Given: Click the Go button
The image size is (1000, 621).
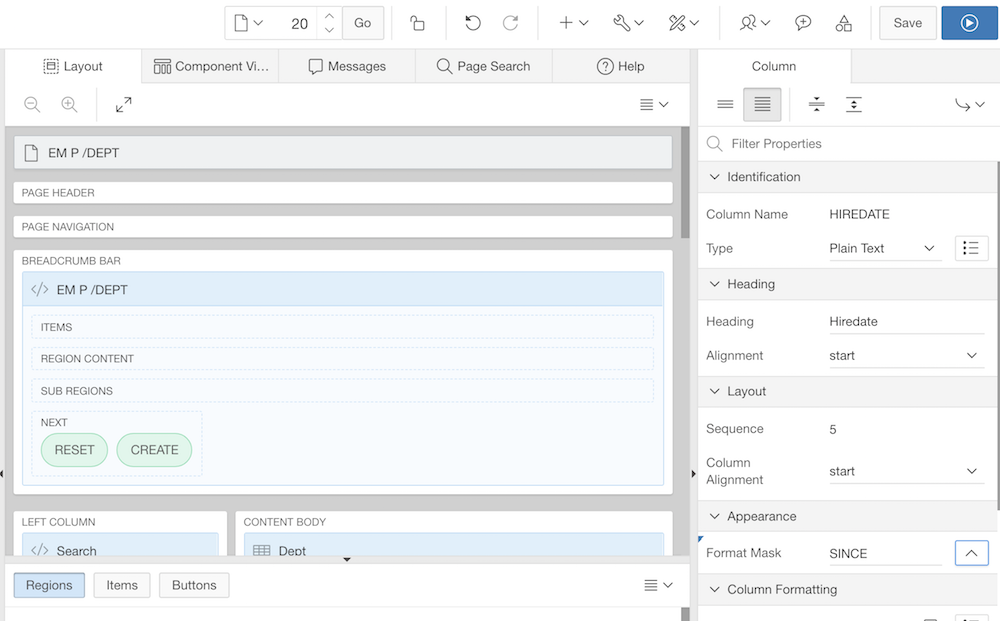Looking at the screenshot, I should coord(363,23).
